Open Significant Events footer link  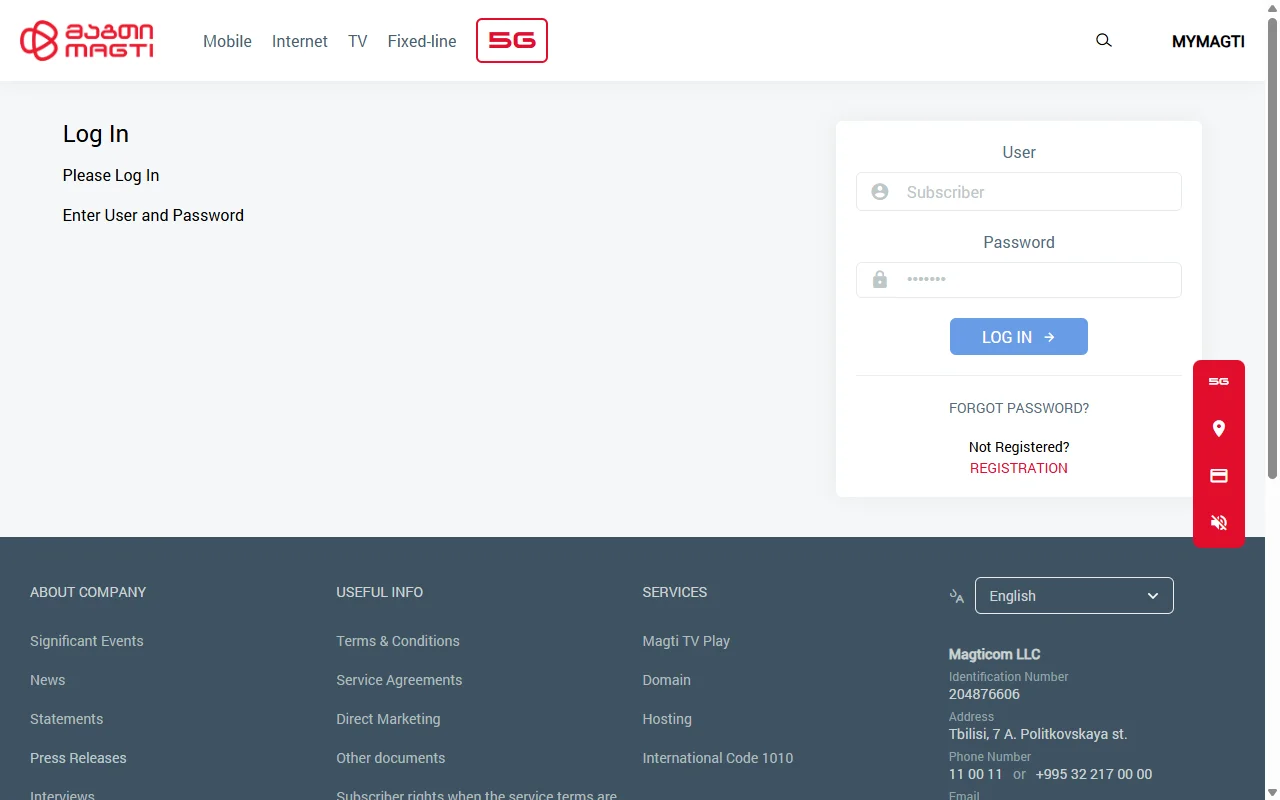click(x=87, y=641)
